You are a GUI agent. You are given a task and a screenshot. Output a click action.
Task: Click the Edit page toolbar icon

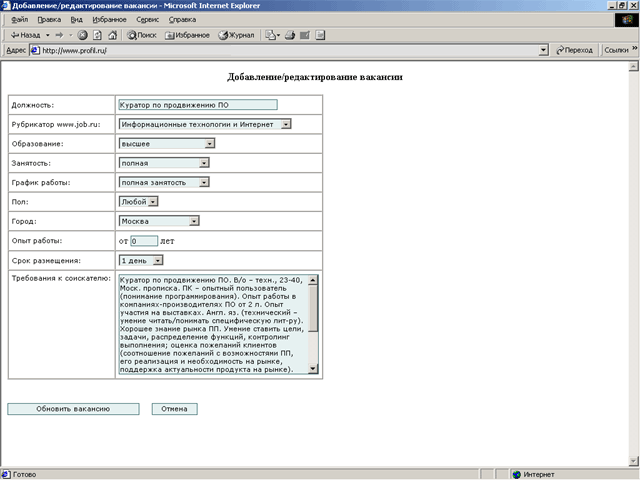pos(305,35)
